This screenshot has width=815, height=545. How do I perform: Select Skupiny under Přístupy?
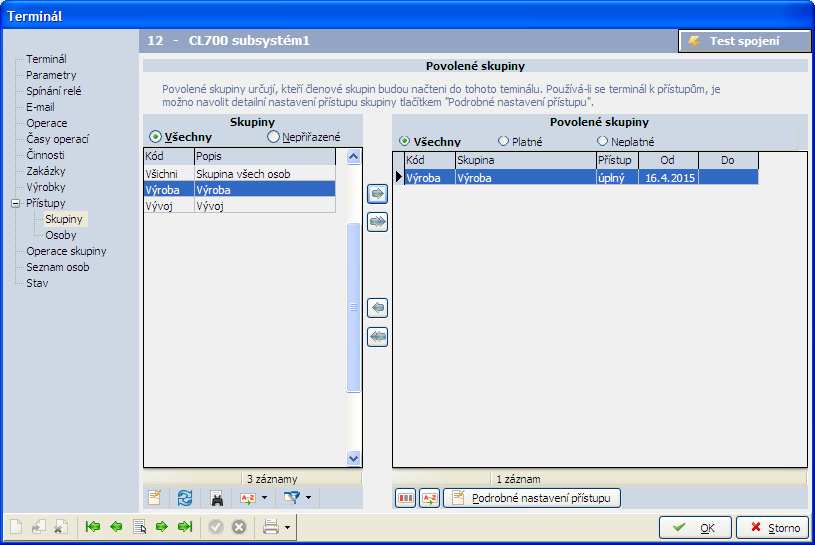(x=63, y=219)
